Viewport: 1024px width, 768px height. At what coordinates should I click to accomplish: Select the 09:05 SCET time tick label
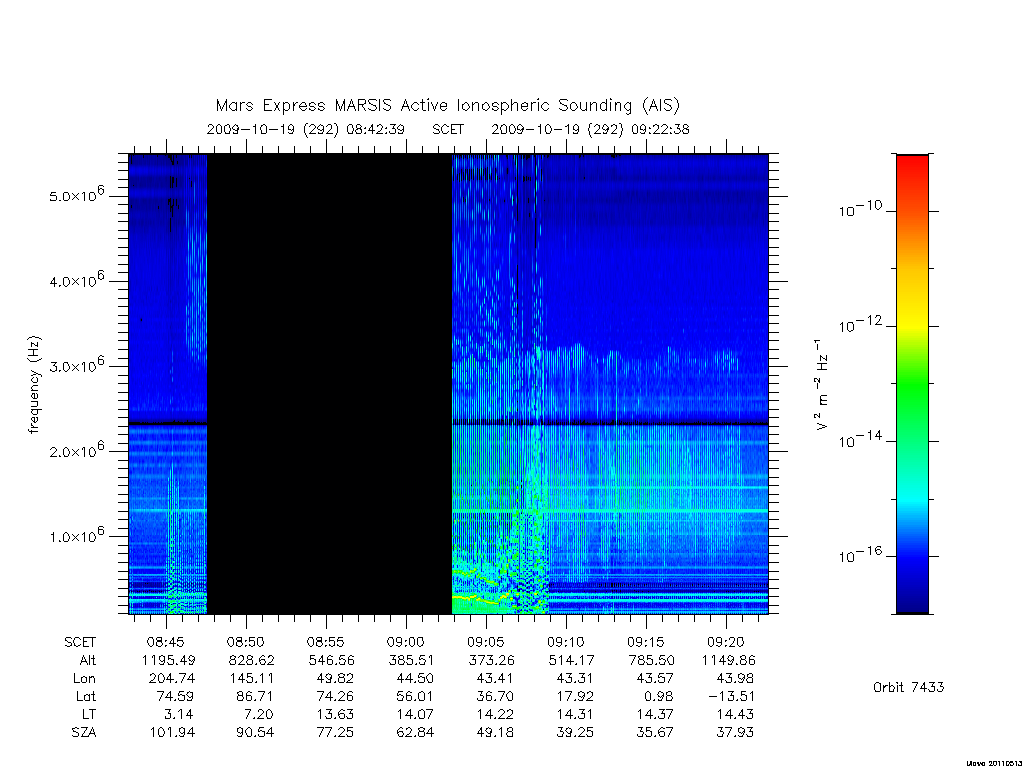[485, 642]
